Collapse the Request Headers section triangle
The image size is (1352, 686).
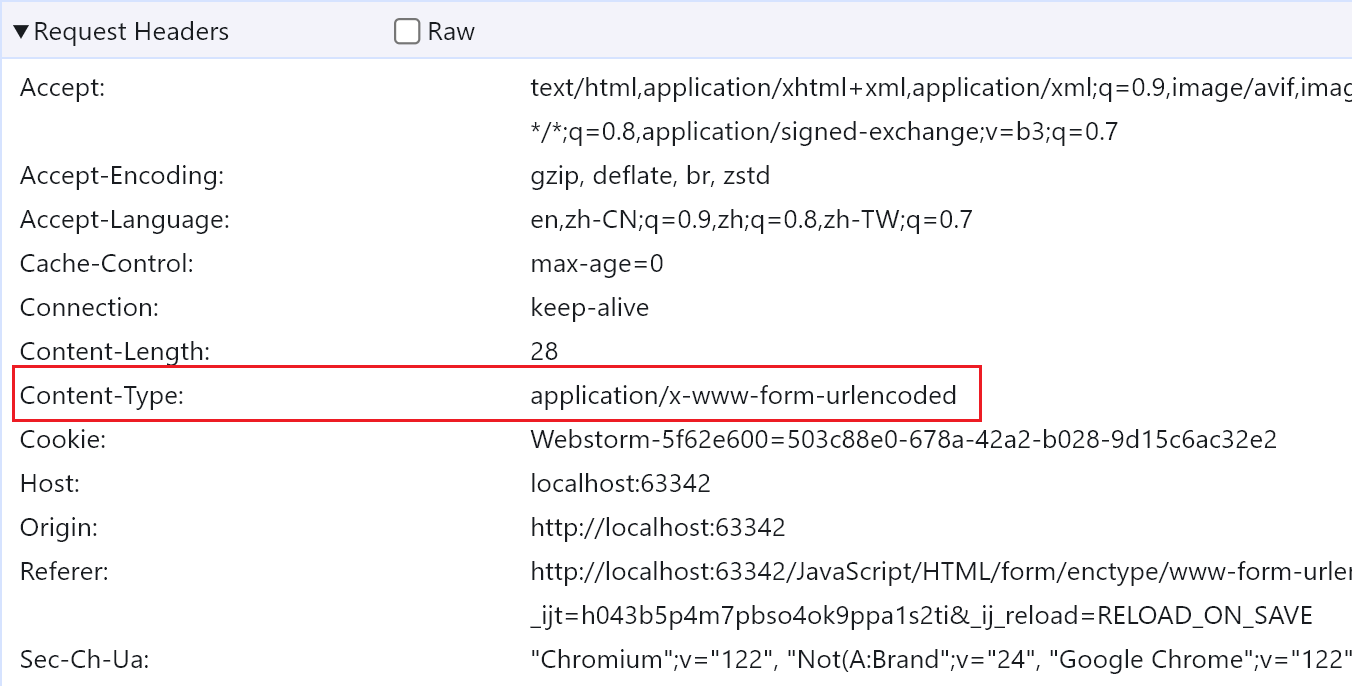pyautogui.click(x=21, y=32)
